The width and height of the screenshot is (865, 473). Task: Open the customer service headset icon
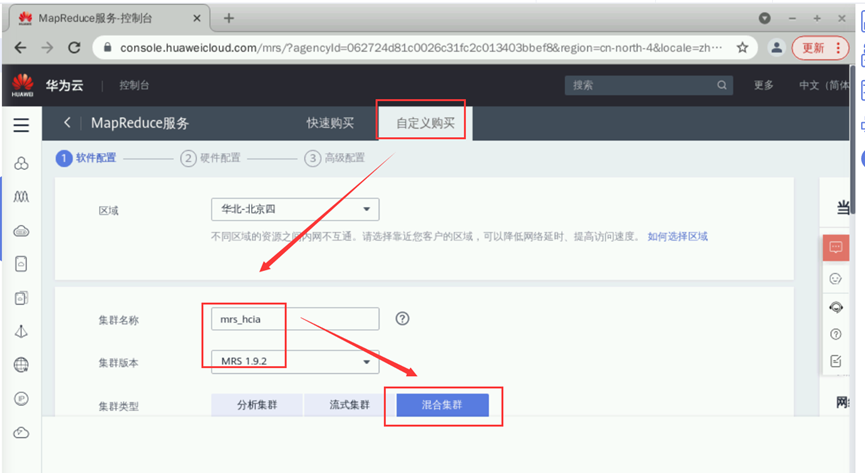836,307
